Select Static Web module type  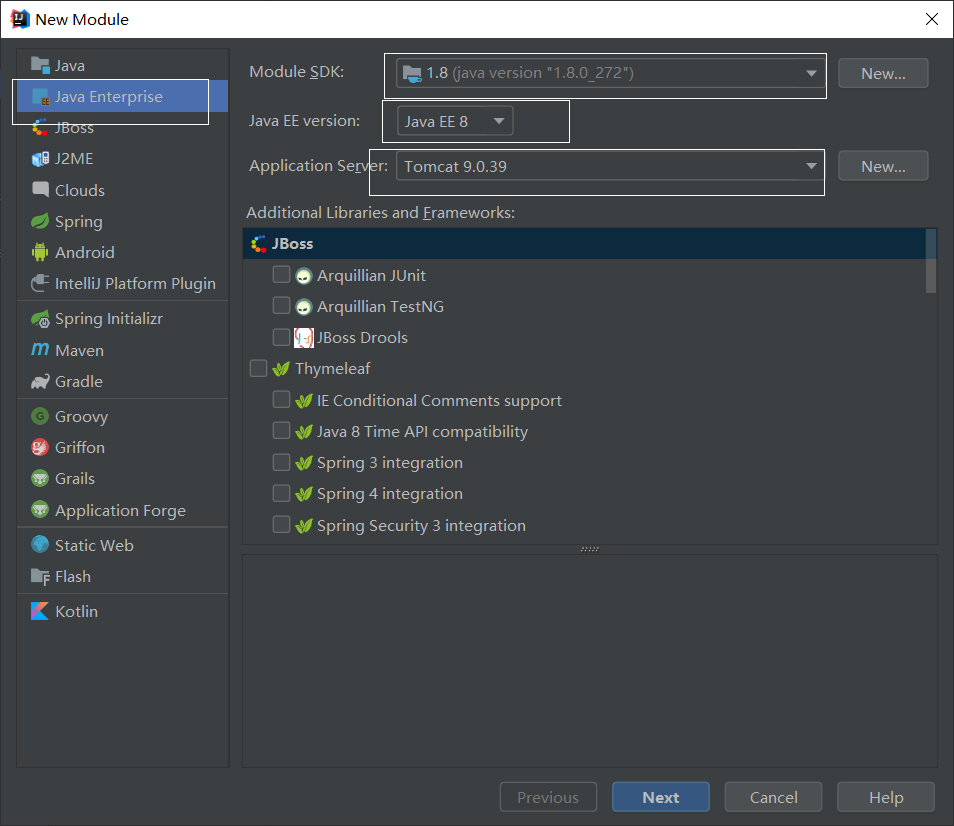[122, 545]
